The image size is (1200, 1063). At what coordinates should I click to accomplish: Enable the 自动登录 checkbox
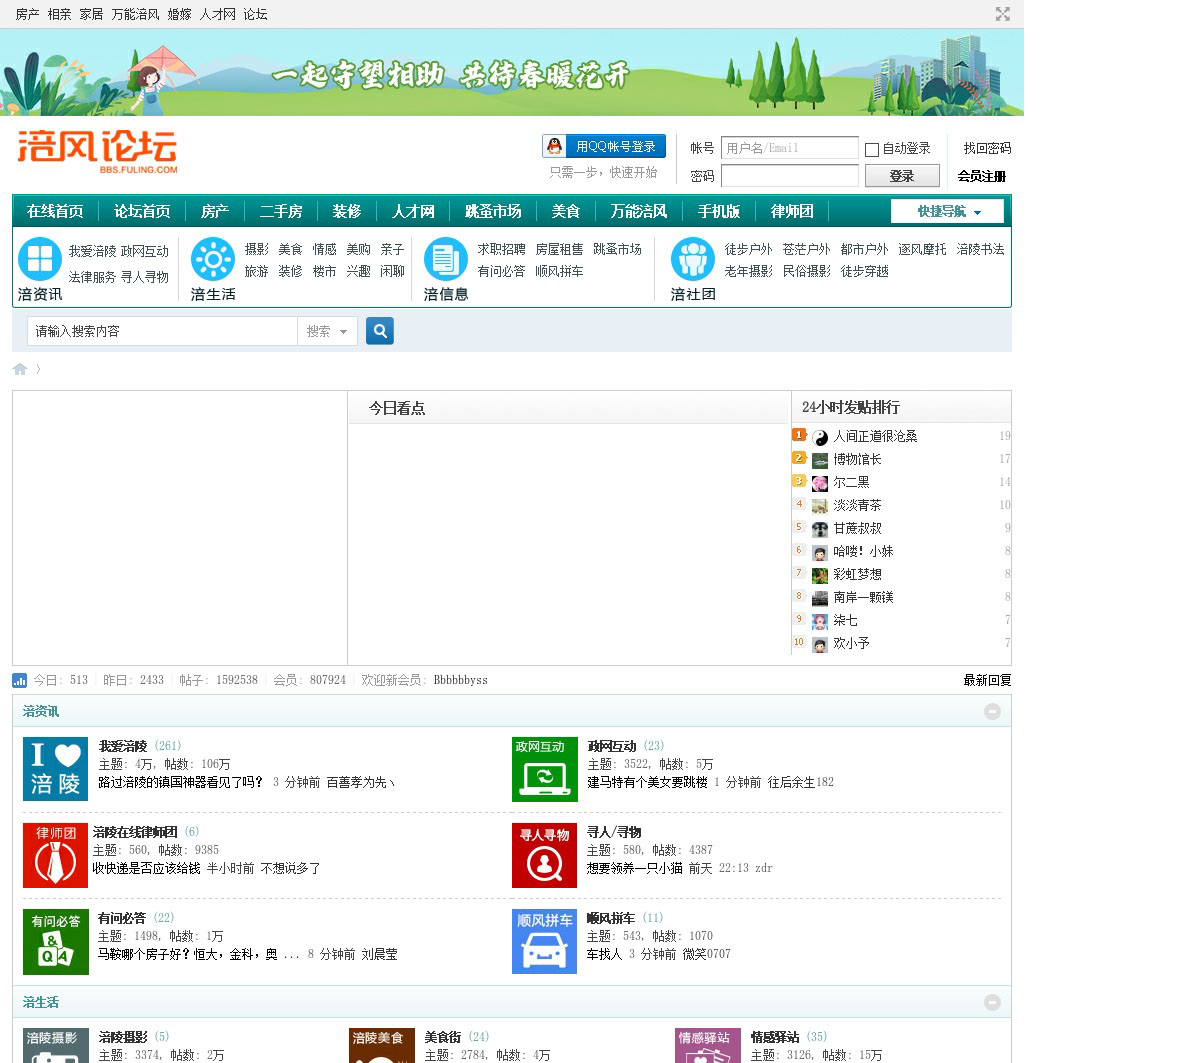point(872,149)
